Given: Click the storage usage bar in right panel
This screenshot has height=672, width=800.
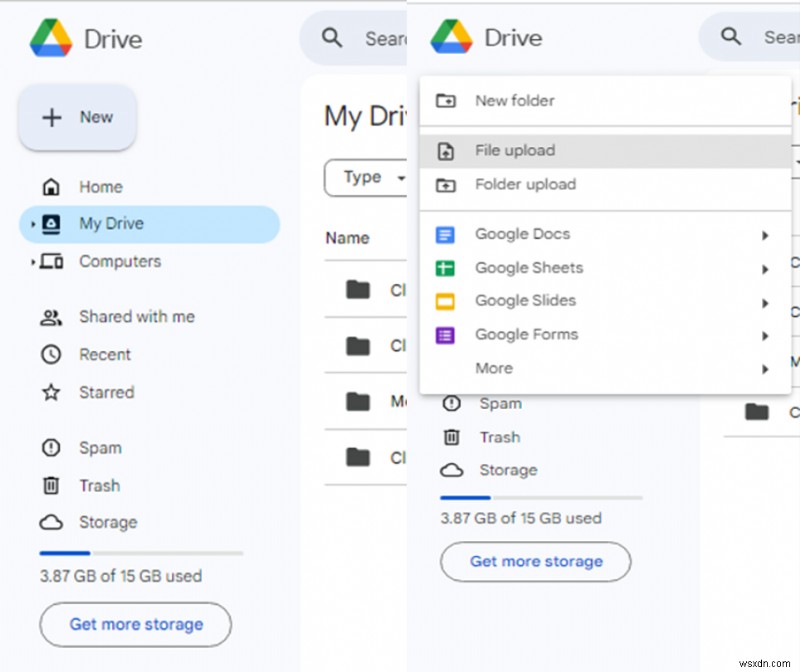Looking at the screenshot, I should tap(541, 497).
